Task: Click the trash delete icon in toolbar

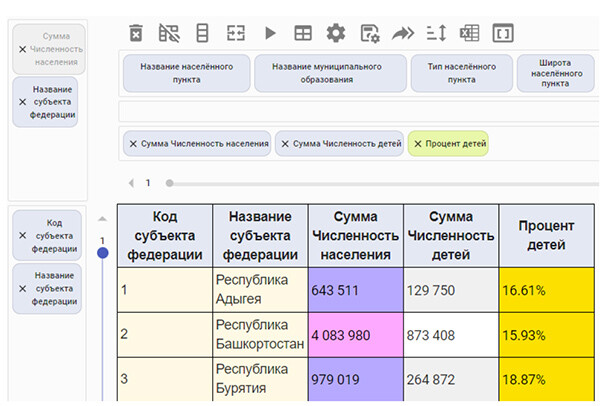Action: (x=137, y=33)
